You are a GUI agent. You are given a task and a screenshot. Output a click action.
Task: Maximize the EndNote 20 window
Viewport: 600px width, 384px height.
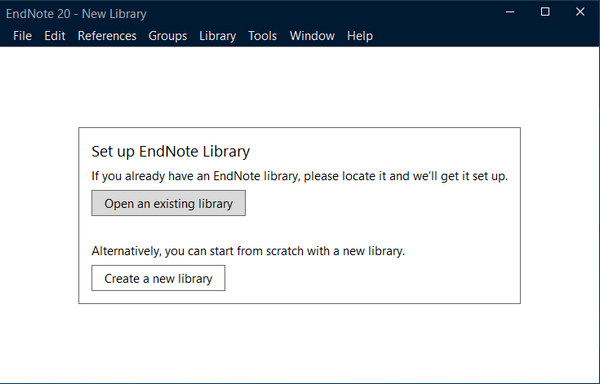[x=545, y=12]
